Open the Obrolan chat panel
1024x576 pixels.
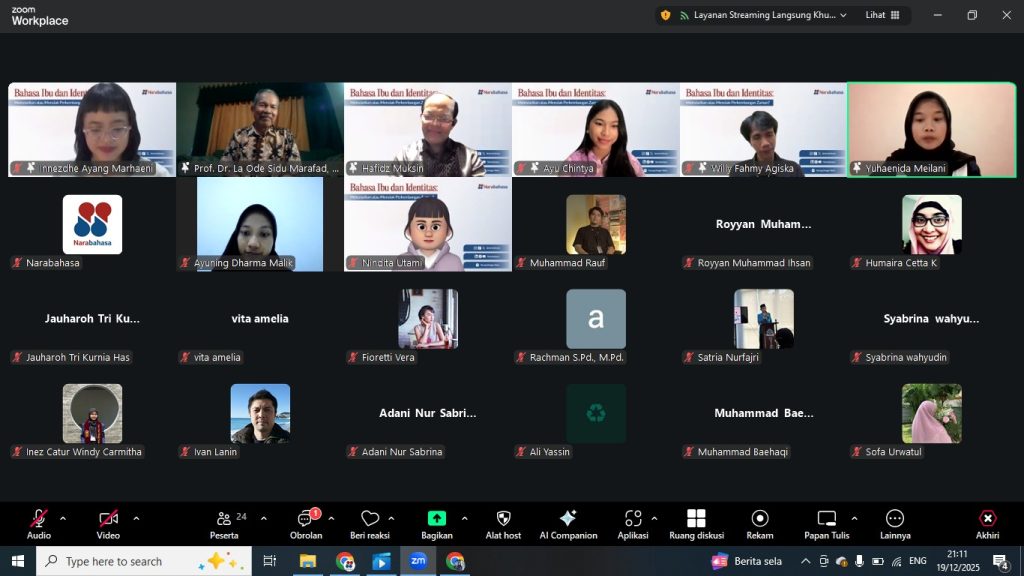306,522
